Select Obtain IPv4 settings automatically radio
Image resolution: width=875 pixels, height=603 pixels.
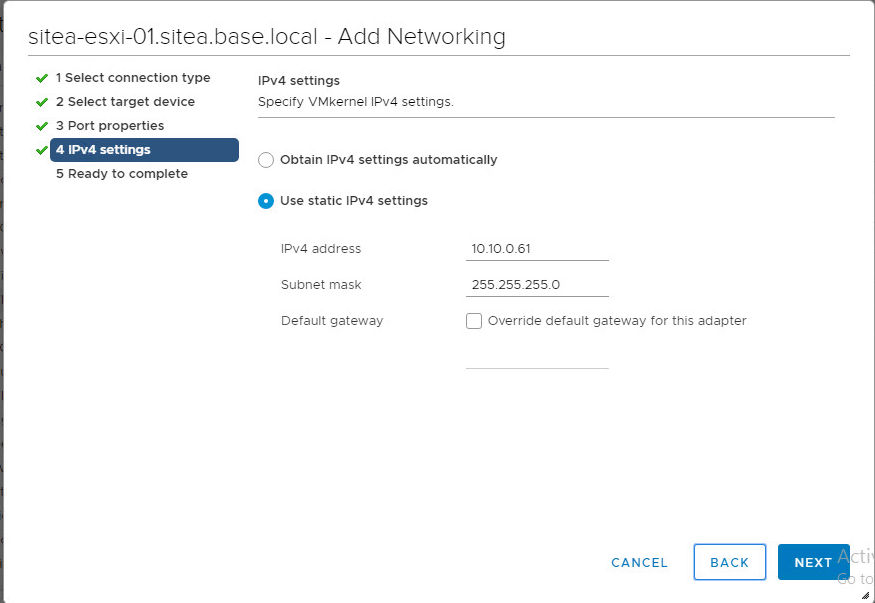click(266, 160)
